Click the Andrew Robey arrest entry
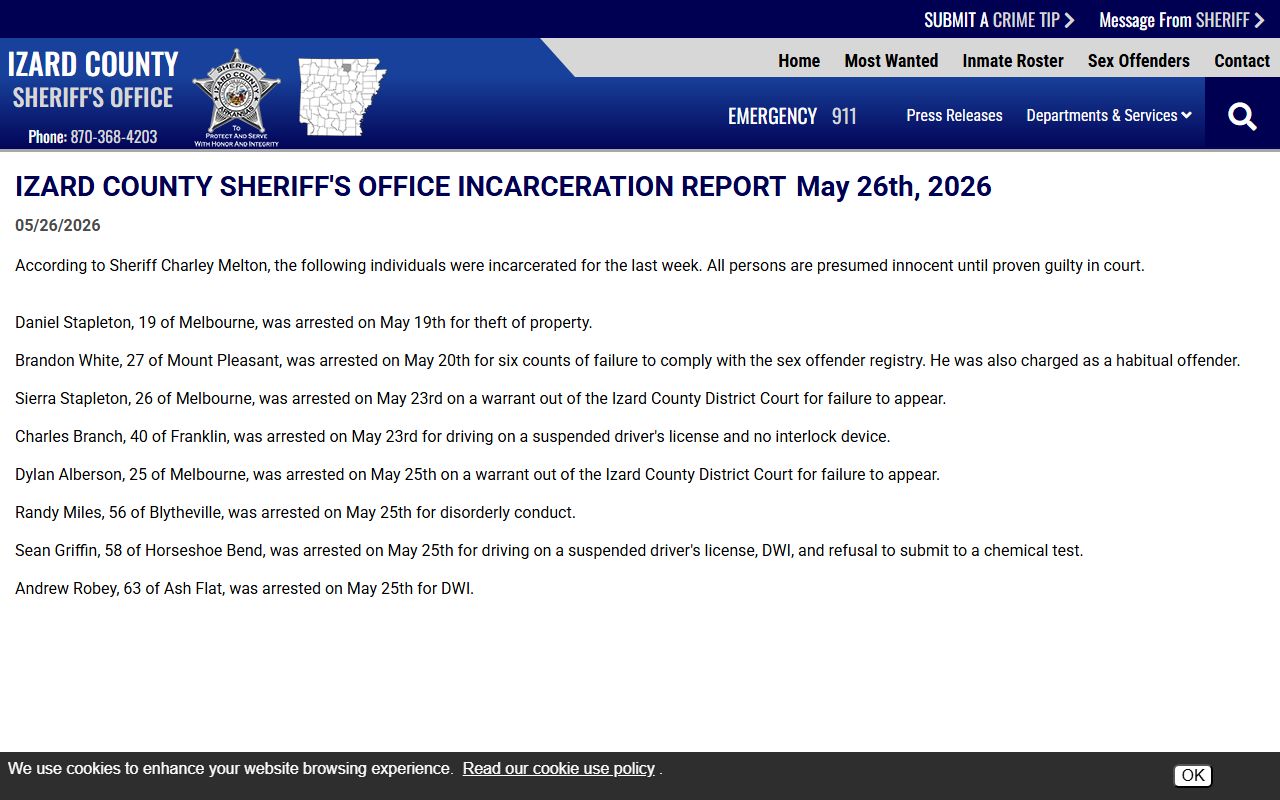This screenshot has width=1280, height=800. 245,589
